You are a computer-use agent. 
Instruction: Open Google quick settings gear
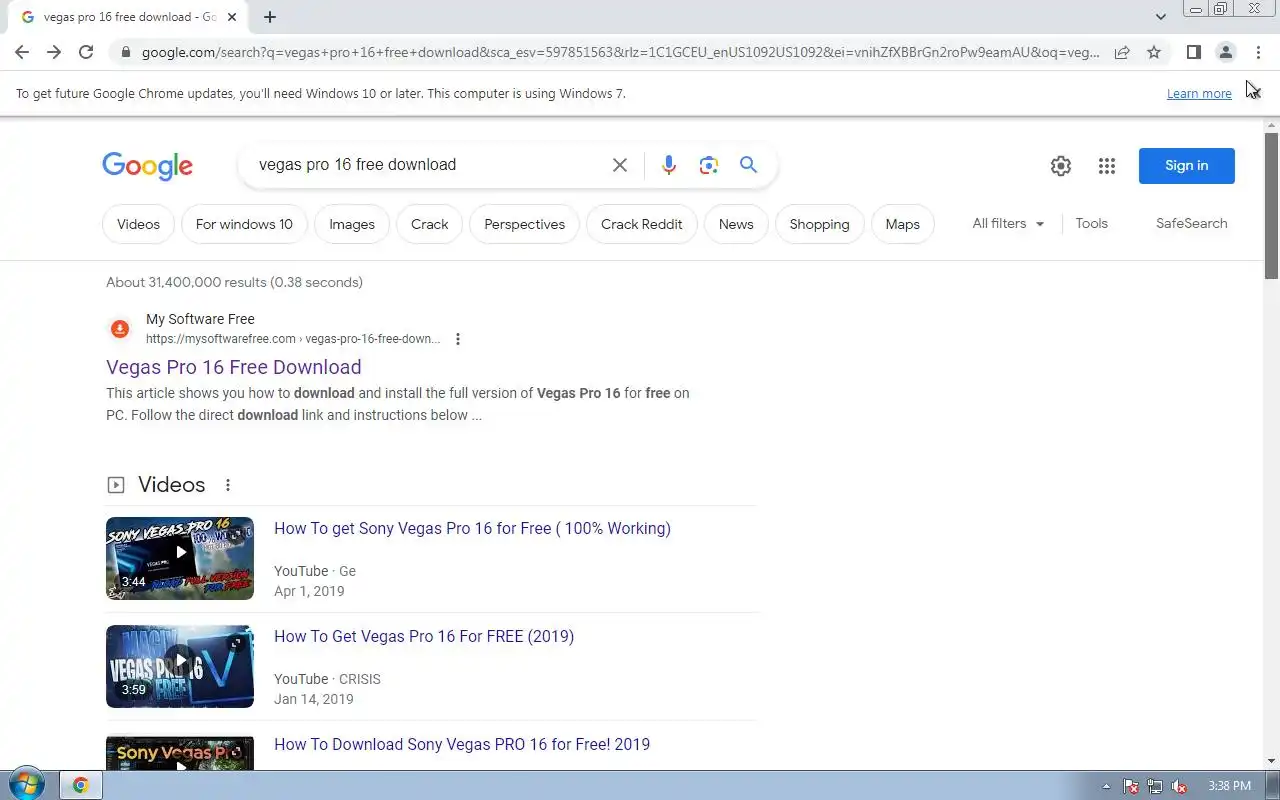(1061, 166)
